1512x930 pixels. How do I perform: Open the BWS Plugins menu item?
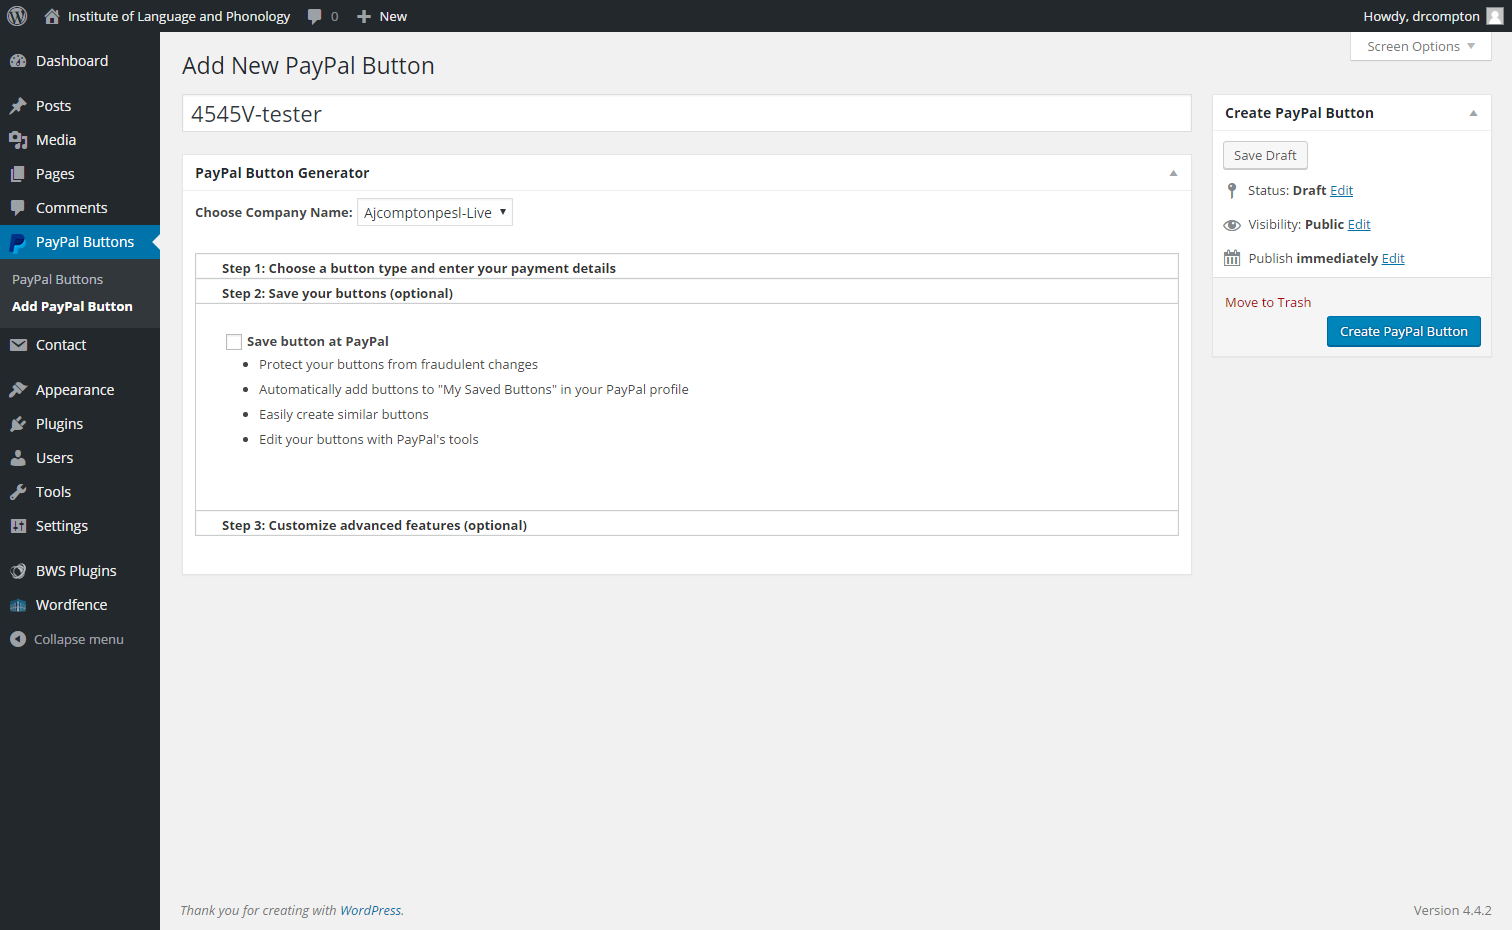click(x=80, y=571)
